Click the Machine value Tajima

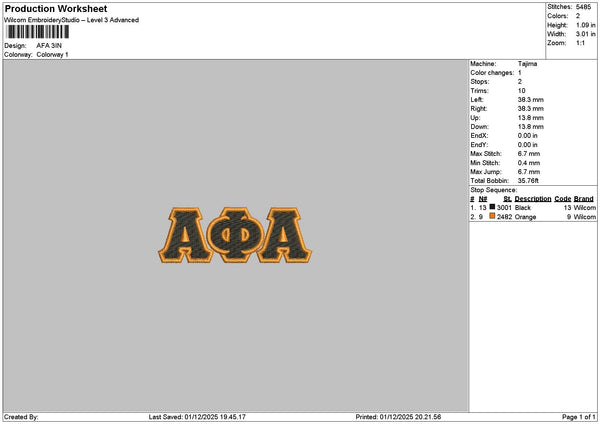tap(527, 64)
